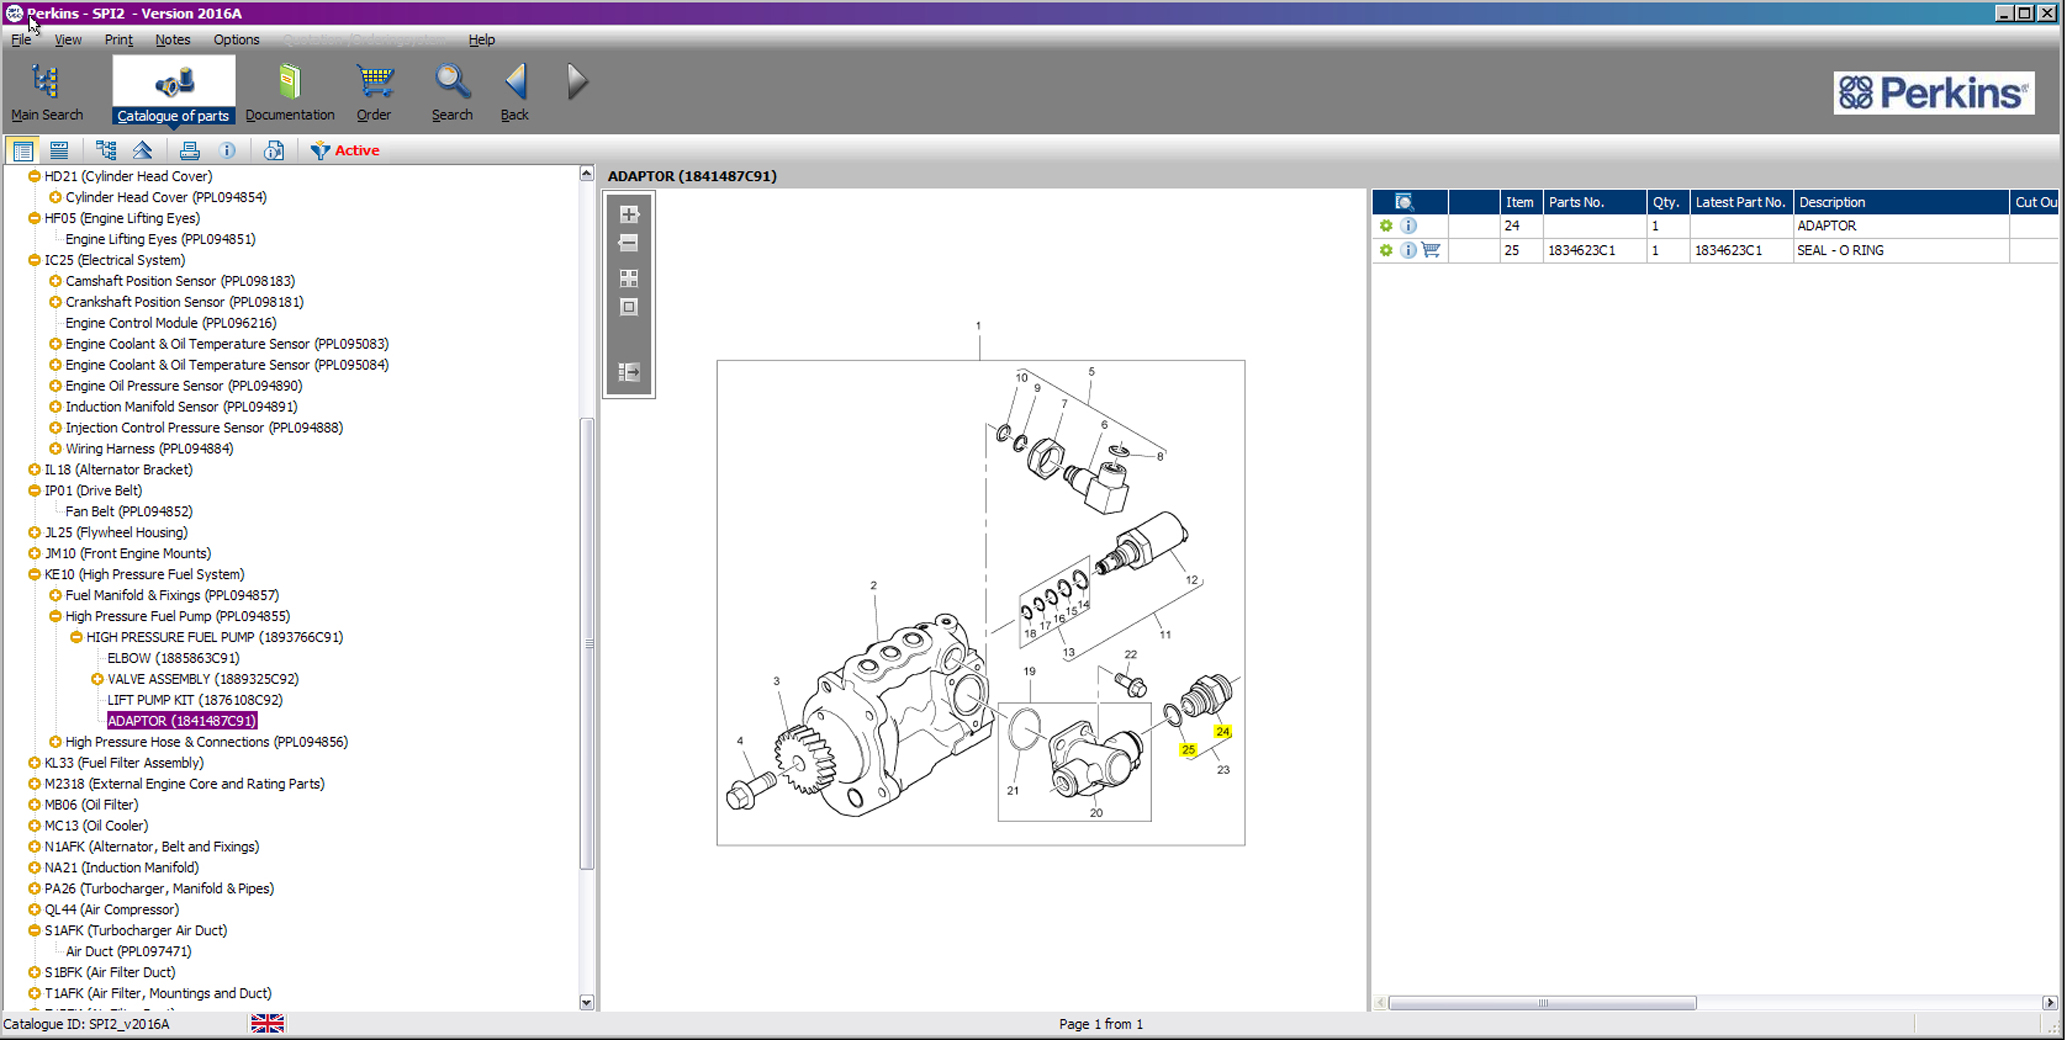Screen dimensions: 2067x1040
Task: Add SEAL - O RING to cart
Action: 1431,250
